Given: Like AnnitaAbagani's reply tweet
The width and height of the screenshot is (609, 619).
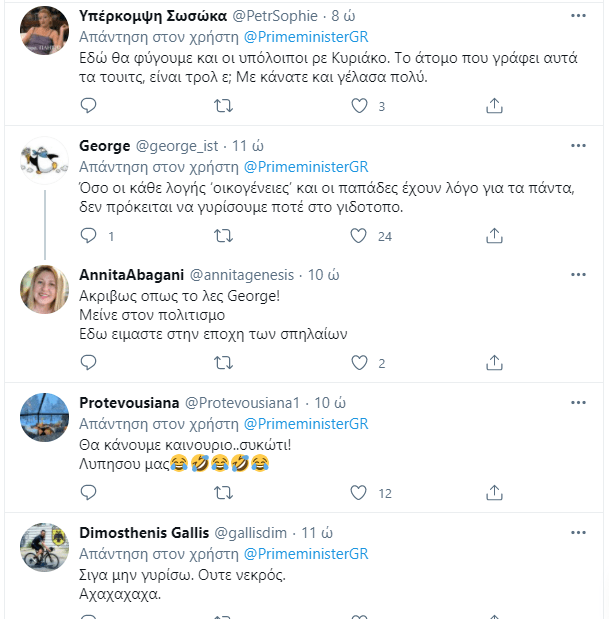Looking at the screenshot, I should tap(359, 363).
